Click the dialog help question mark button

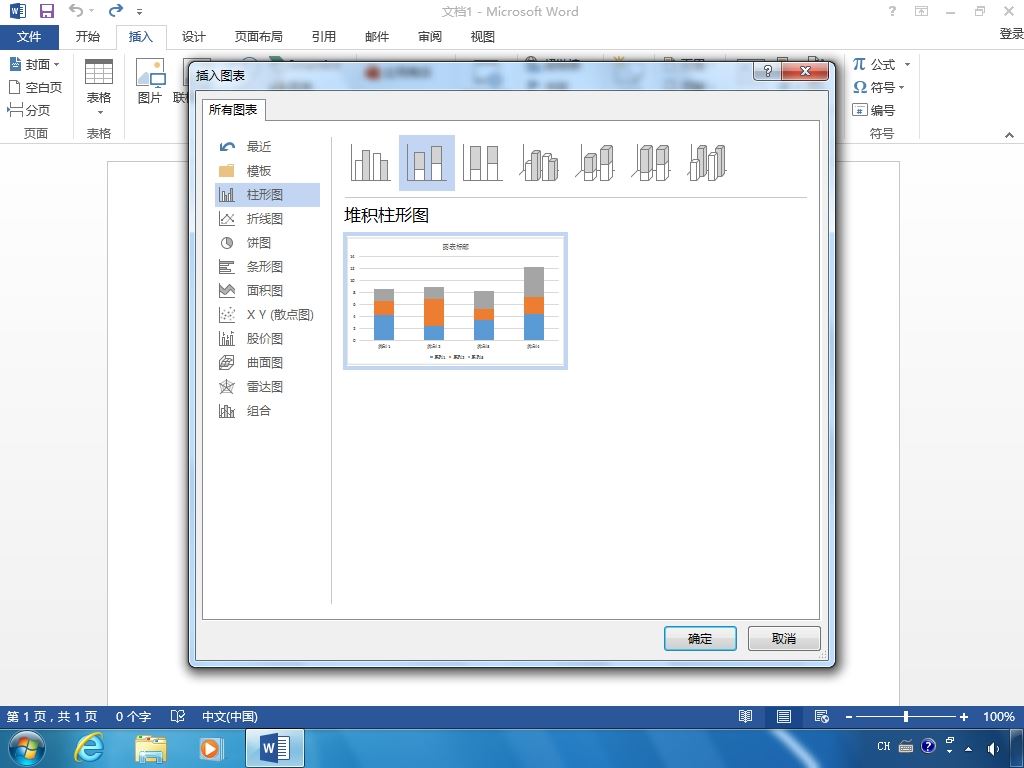[x=767, y=71]
